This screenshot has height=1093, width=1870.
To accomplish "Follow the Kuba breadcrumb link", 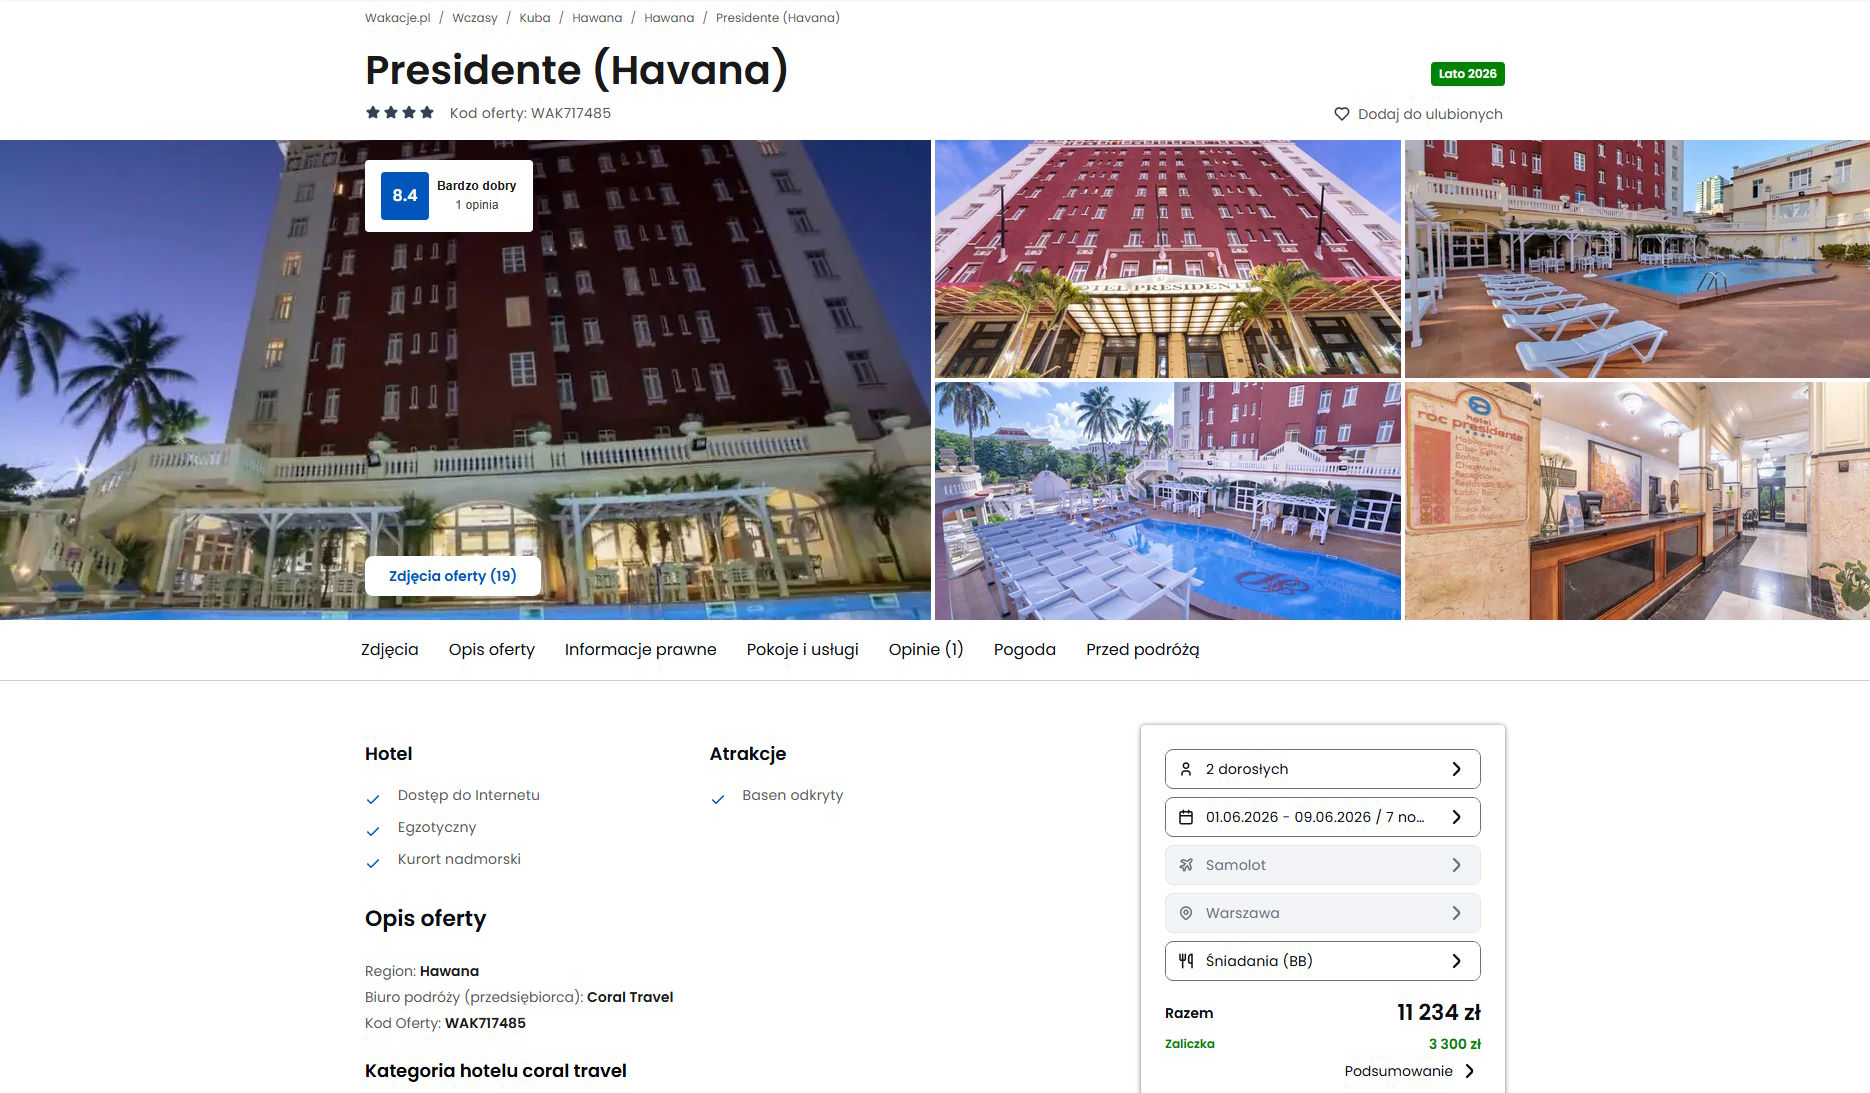I will [535, 18].
